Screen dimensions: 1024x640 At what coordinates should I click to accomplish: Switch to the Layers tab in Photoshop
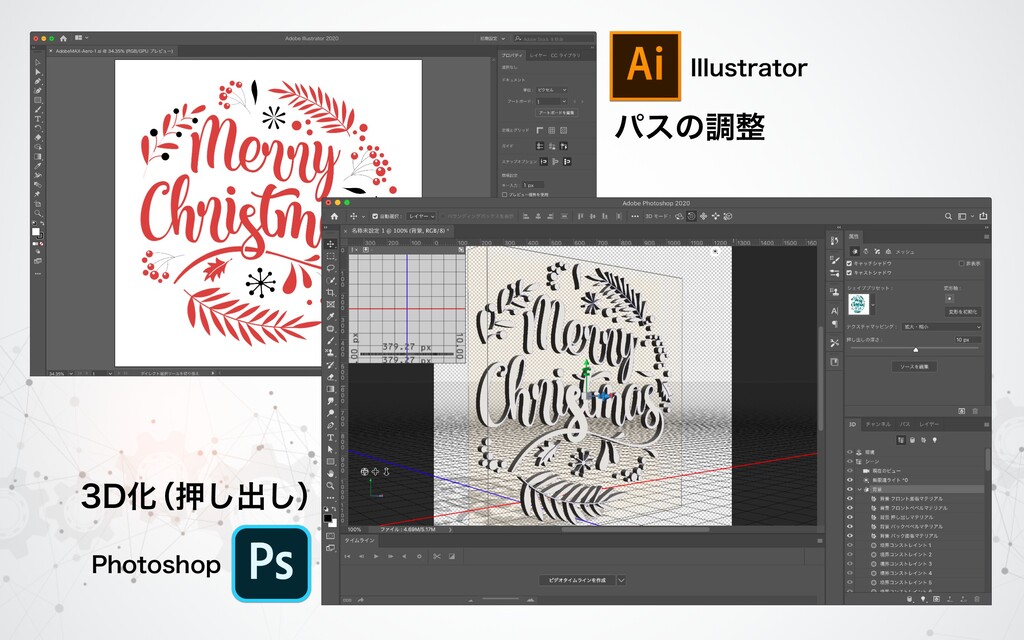[929, 424]
